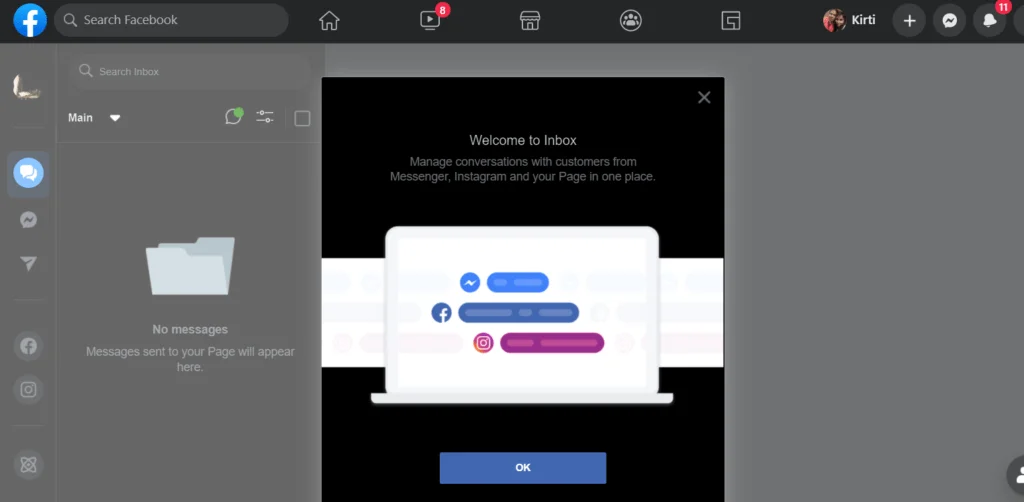Image resolution: width=1024 pixels, height=502 pixels.
Task: Open the Watch video icon
Action: coord(430,21)
